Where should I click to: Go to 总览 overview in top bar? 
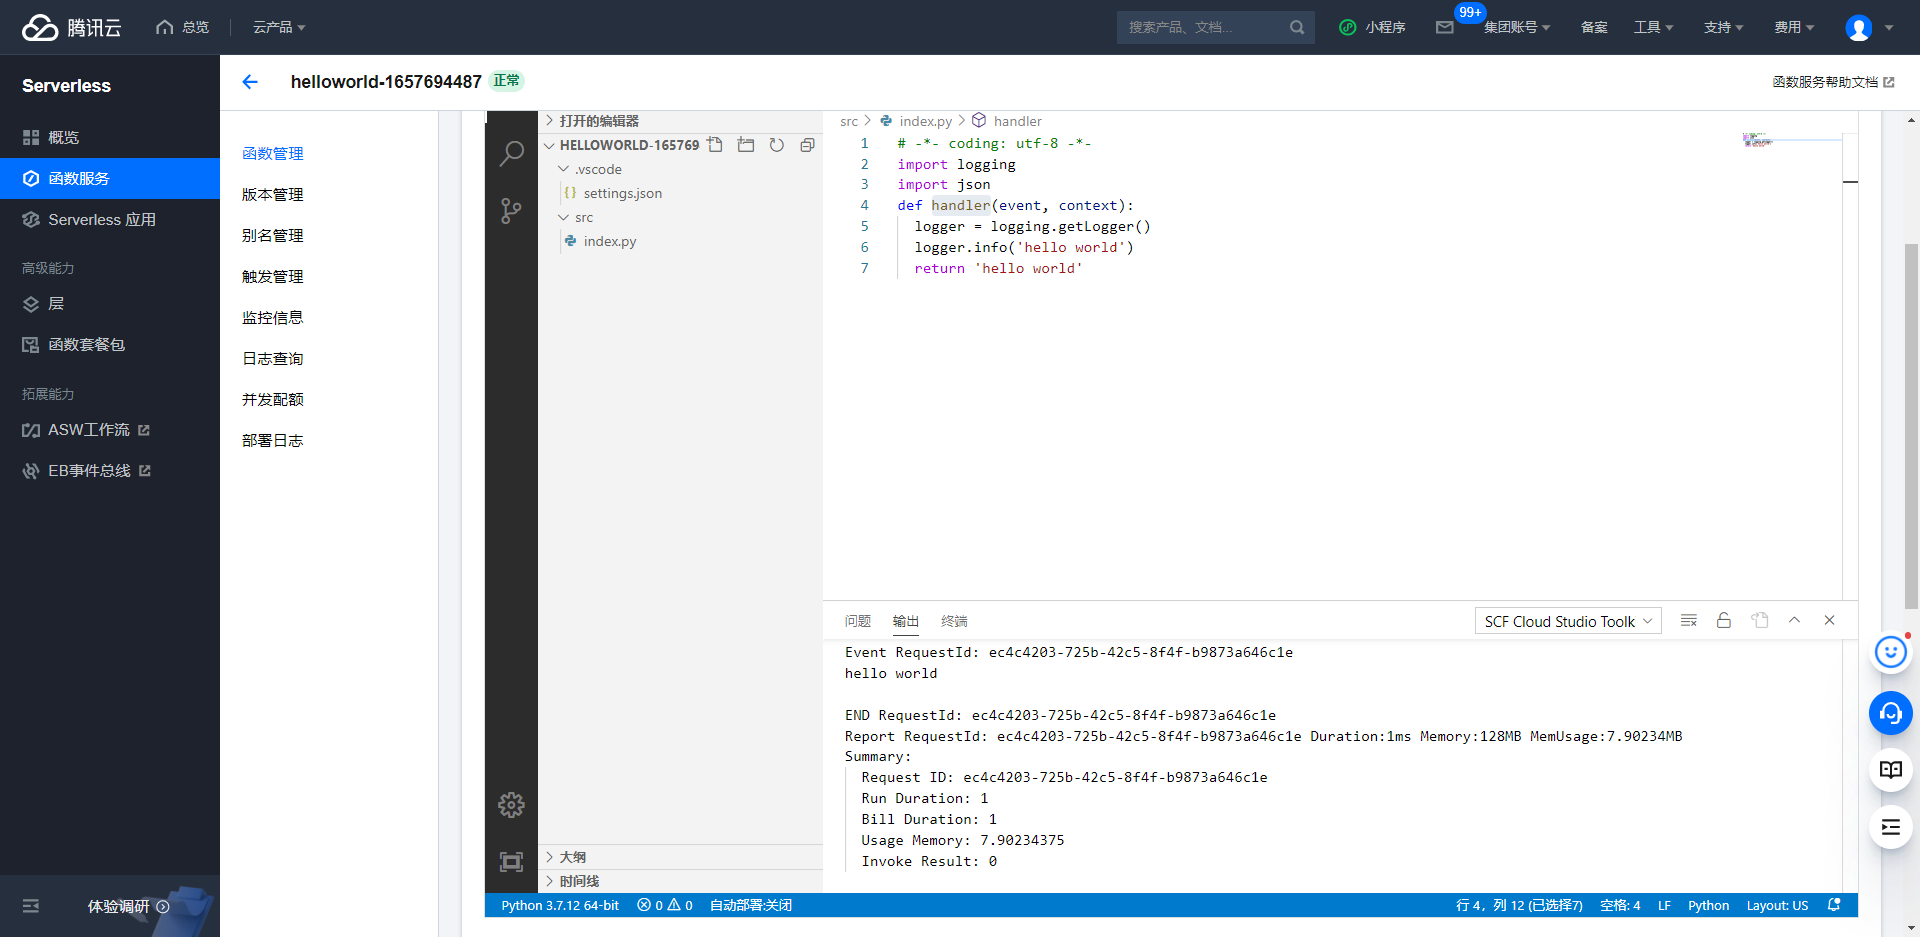click(x=183, y=27)
